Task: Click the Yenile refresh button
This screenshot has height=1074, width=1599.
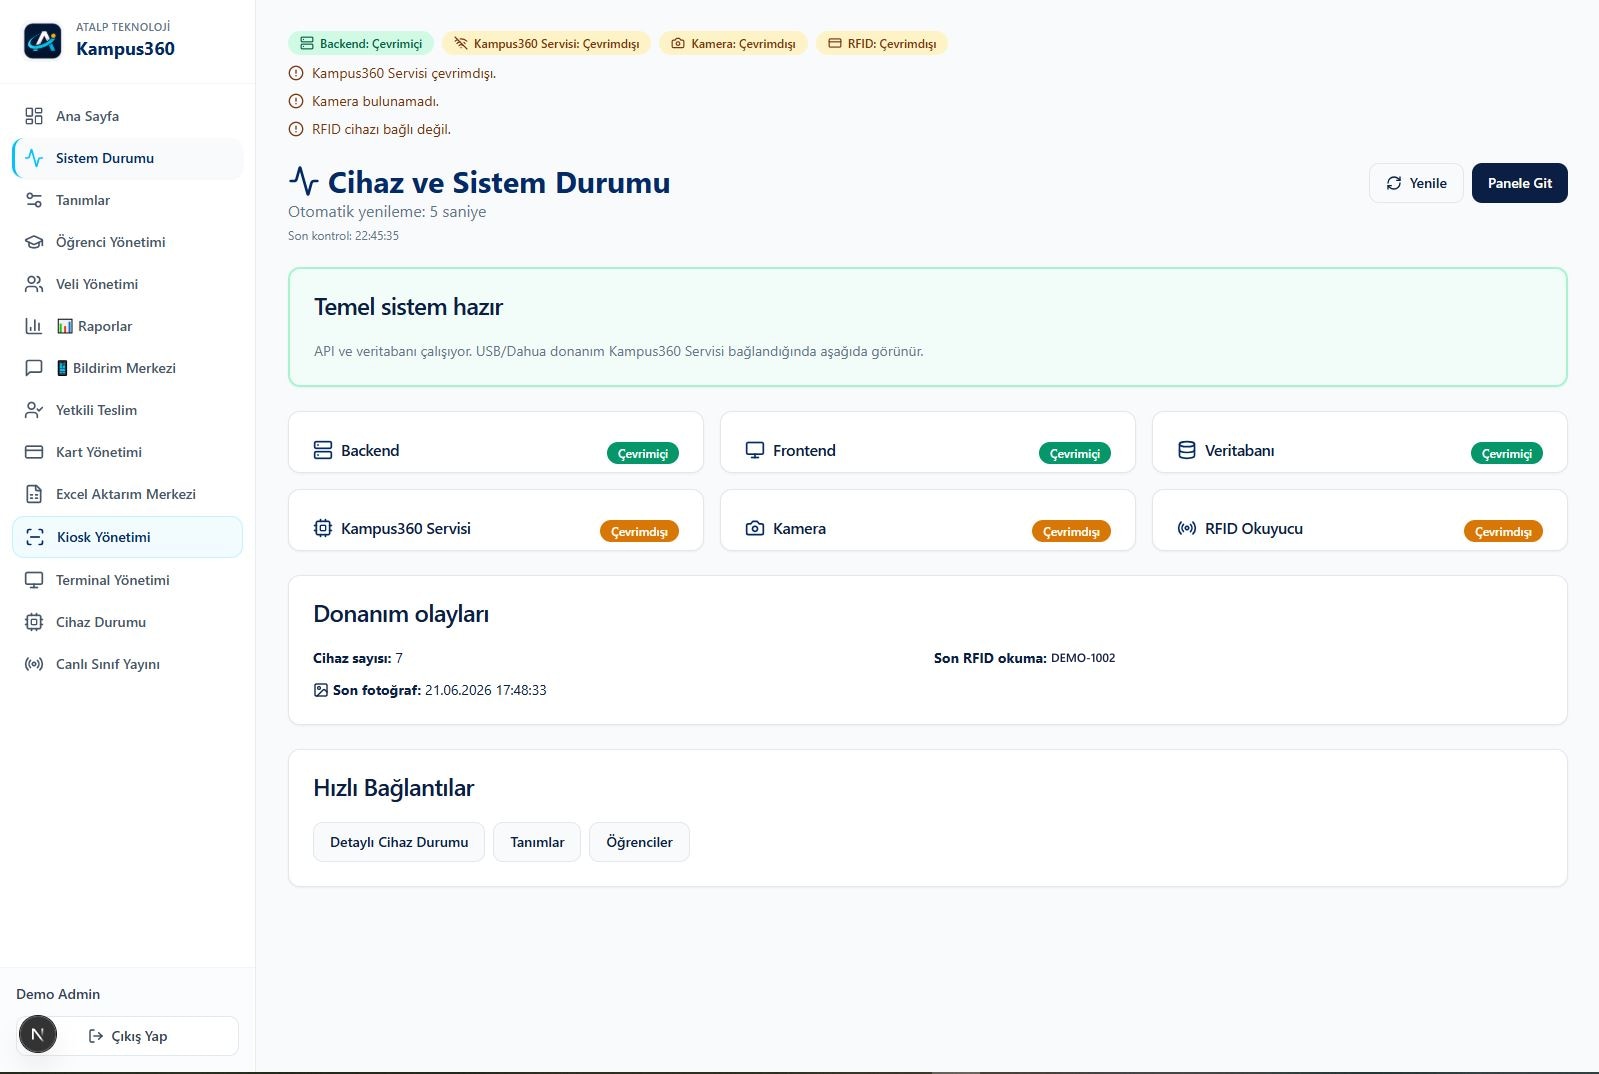Action: point(1416,183)
